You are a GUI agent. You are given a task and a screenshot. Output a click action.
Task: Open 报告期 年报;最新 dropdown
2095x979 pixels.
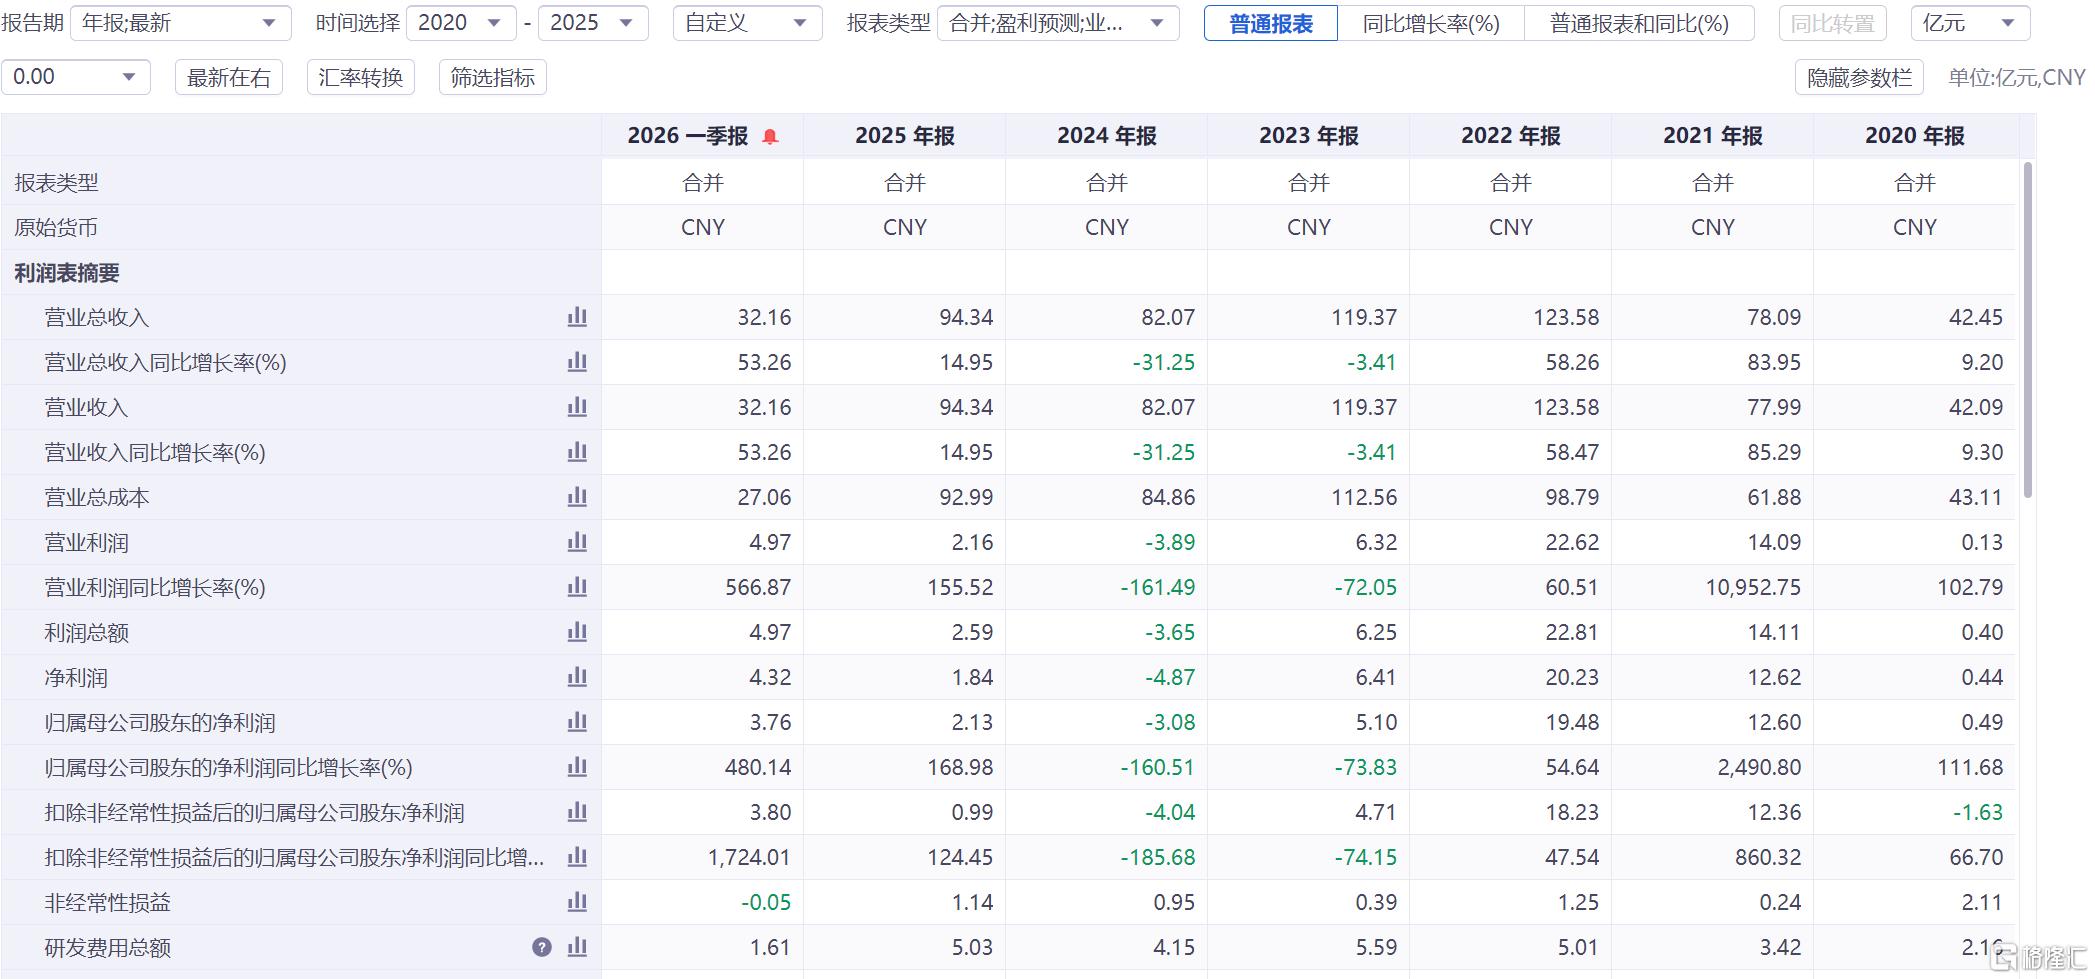[x=181, y=23]
